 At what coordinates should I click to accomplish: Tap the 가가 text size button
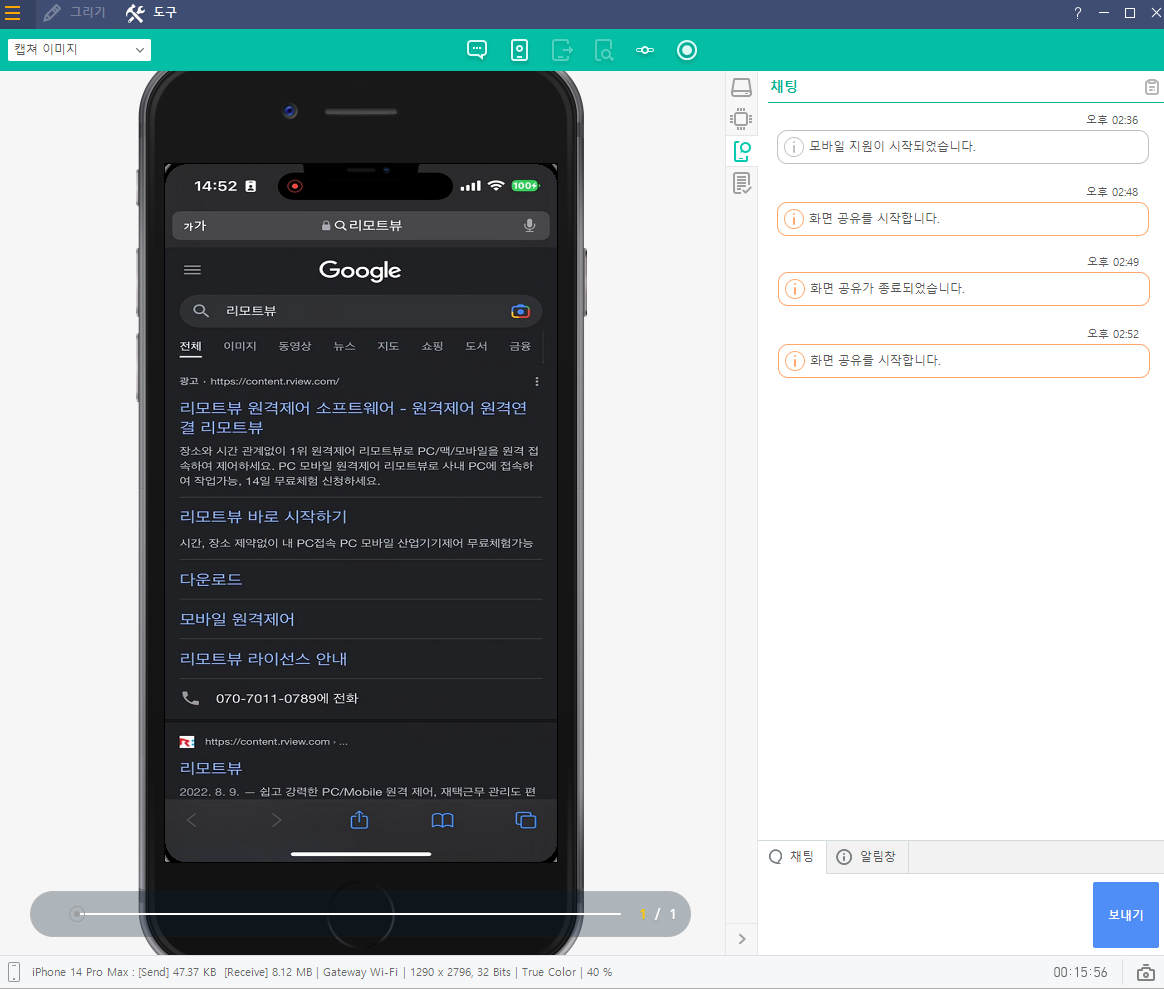194,226
